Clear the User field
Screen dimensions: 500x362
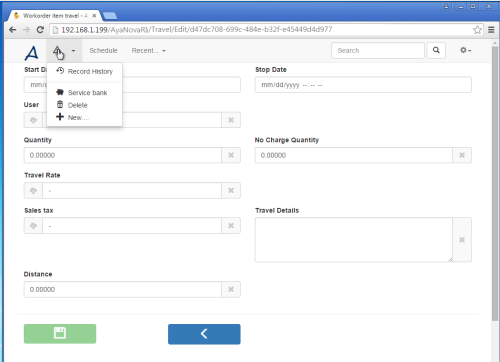pyautogui.click(x=231, y=120)
